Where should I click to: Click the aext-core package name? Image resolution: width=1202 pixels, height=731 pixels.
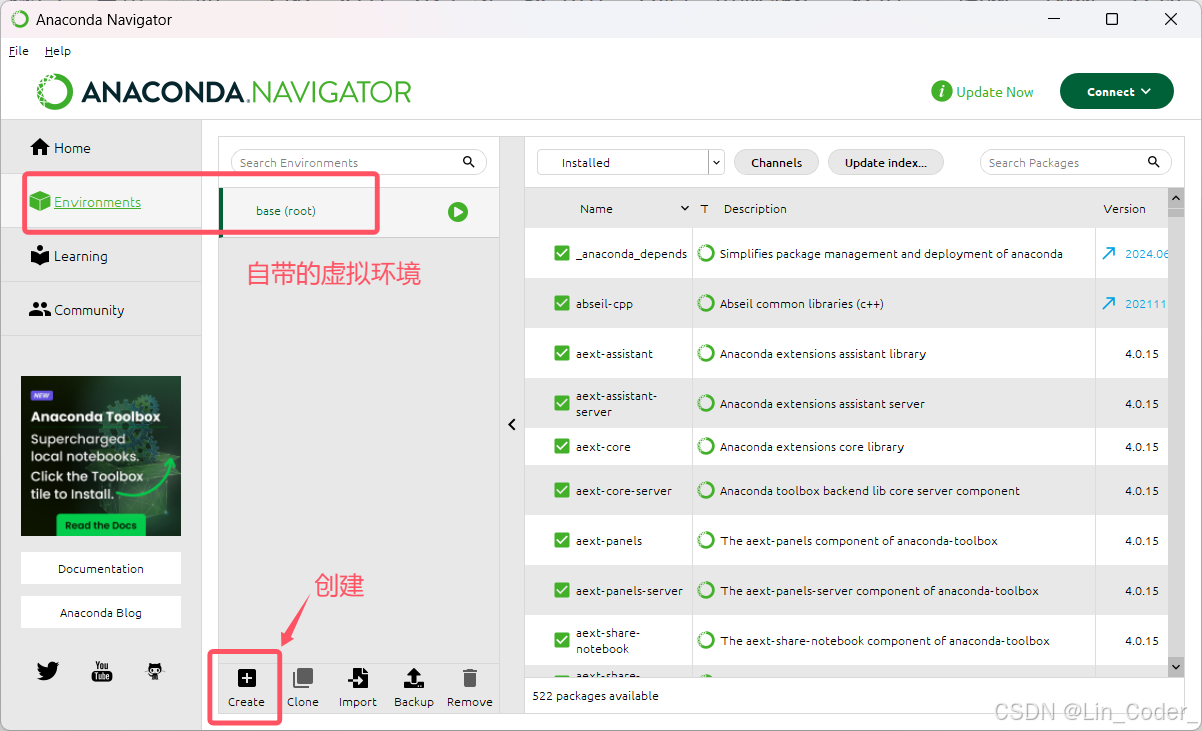pos(603,447)
